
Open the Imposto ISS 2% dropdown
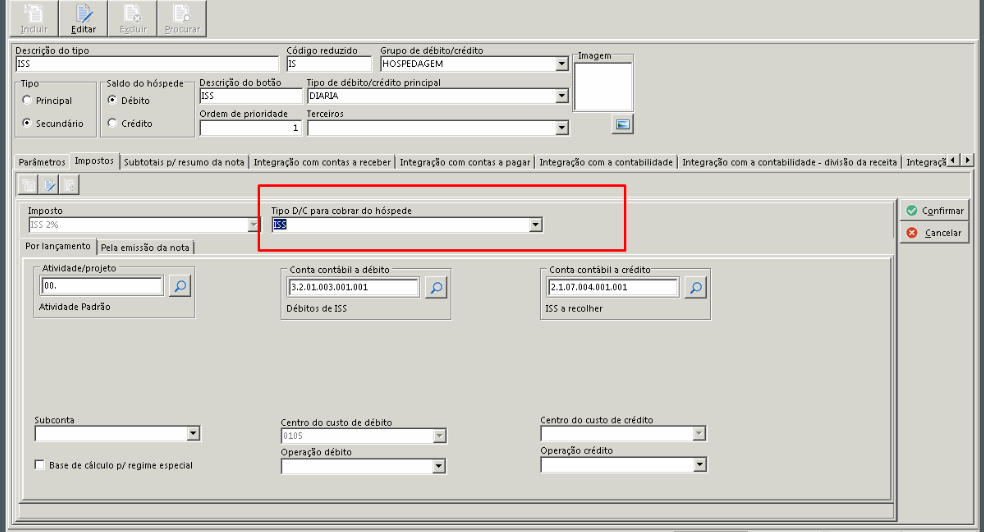coord(254,225)
